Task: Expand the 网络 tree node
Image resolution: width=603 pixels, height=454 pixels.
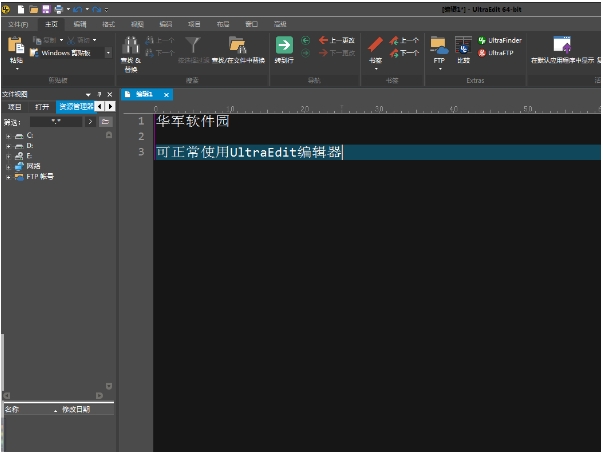Action: coord(8,167)
